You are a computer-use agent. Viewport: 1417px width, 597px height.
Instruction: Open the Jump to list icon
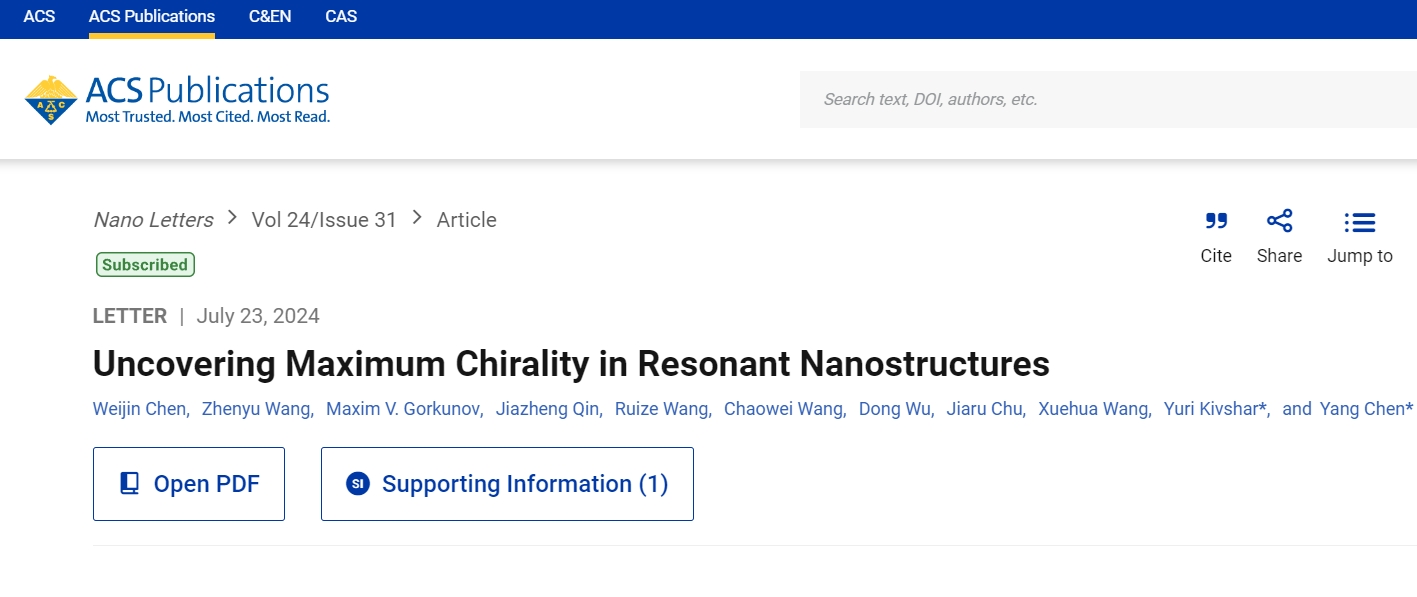click(x=1359, y=222)
